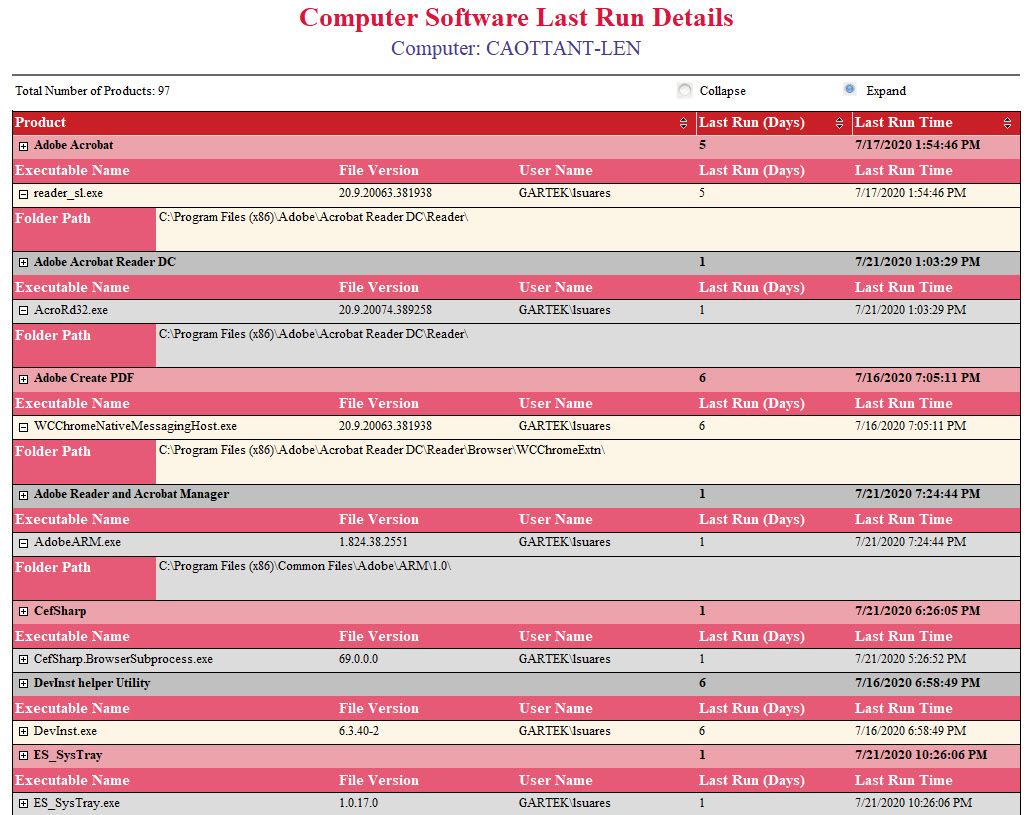Expand the Adobe Create PDF row
The image size is (1032, 815).
[x=23, y=378]
